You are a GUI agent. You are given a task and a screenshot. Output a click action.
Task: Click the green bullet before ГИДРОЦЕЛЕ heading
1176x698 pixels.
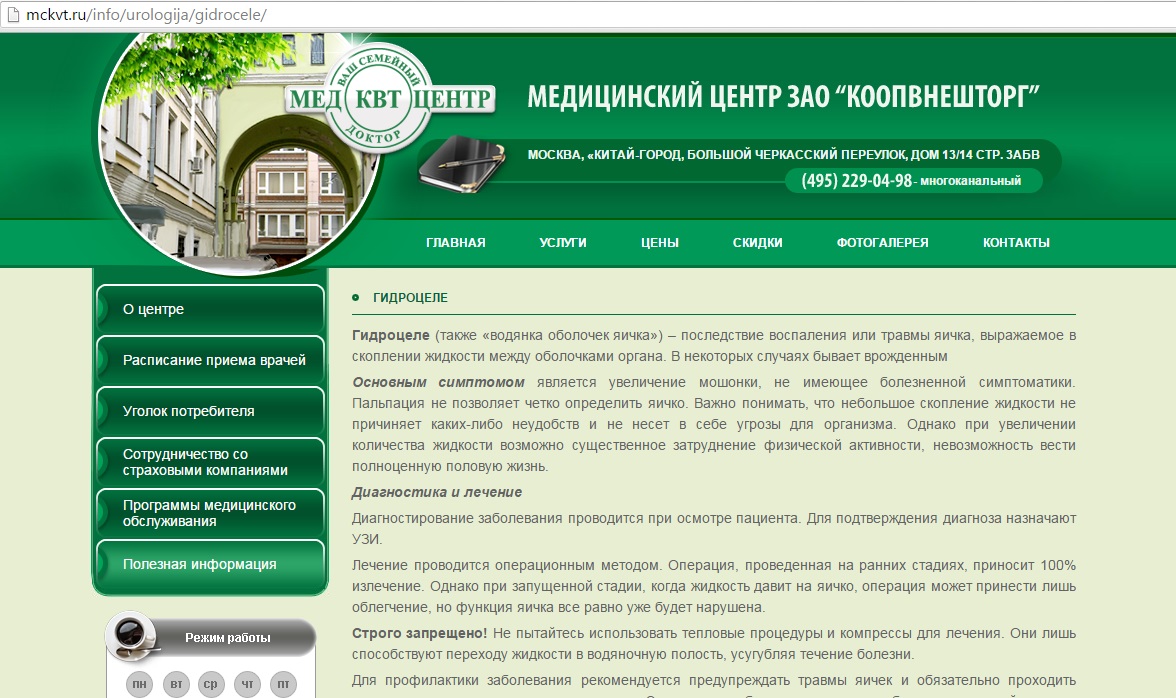pos(356,298)
